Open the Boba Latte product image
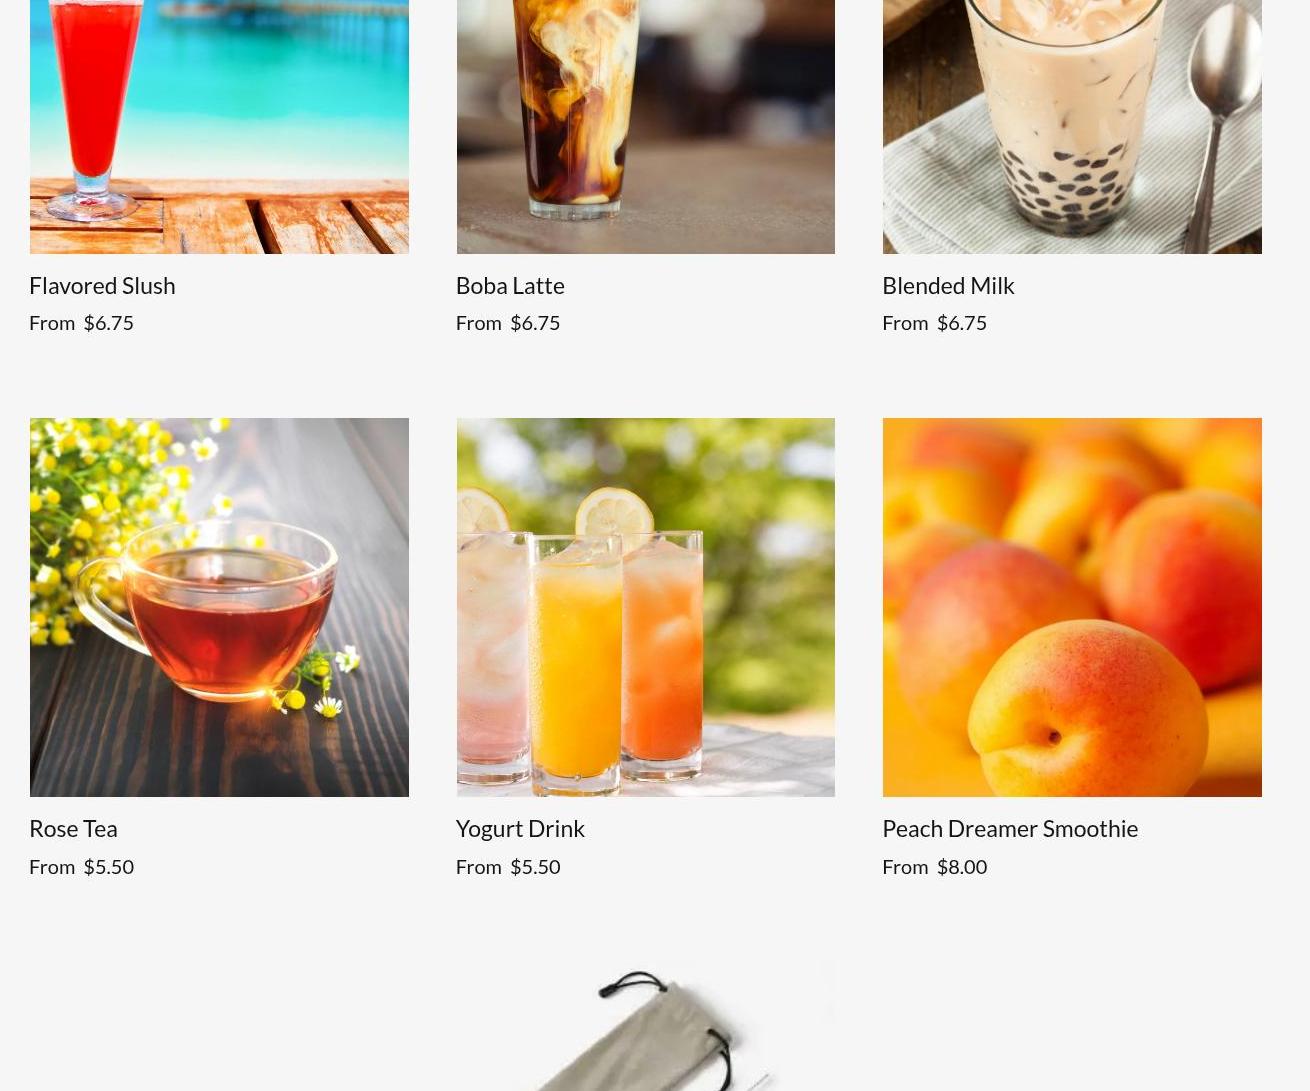 pyautogui.click(x=645, y=126)
